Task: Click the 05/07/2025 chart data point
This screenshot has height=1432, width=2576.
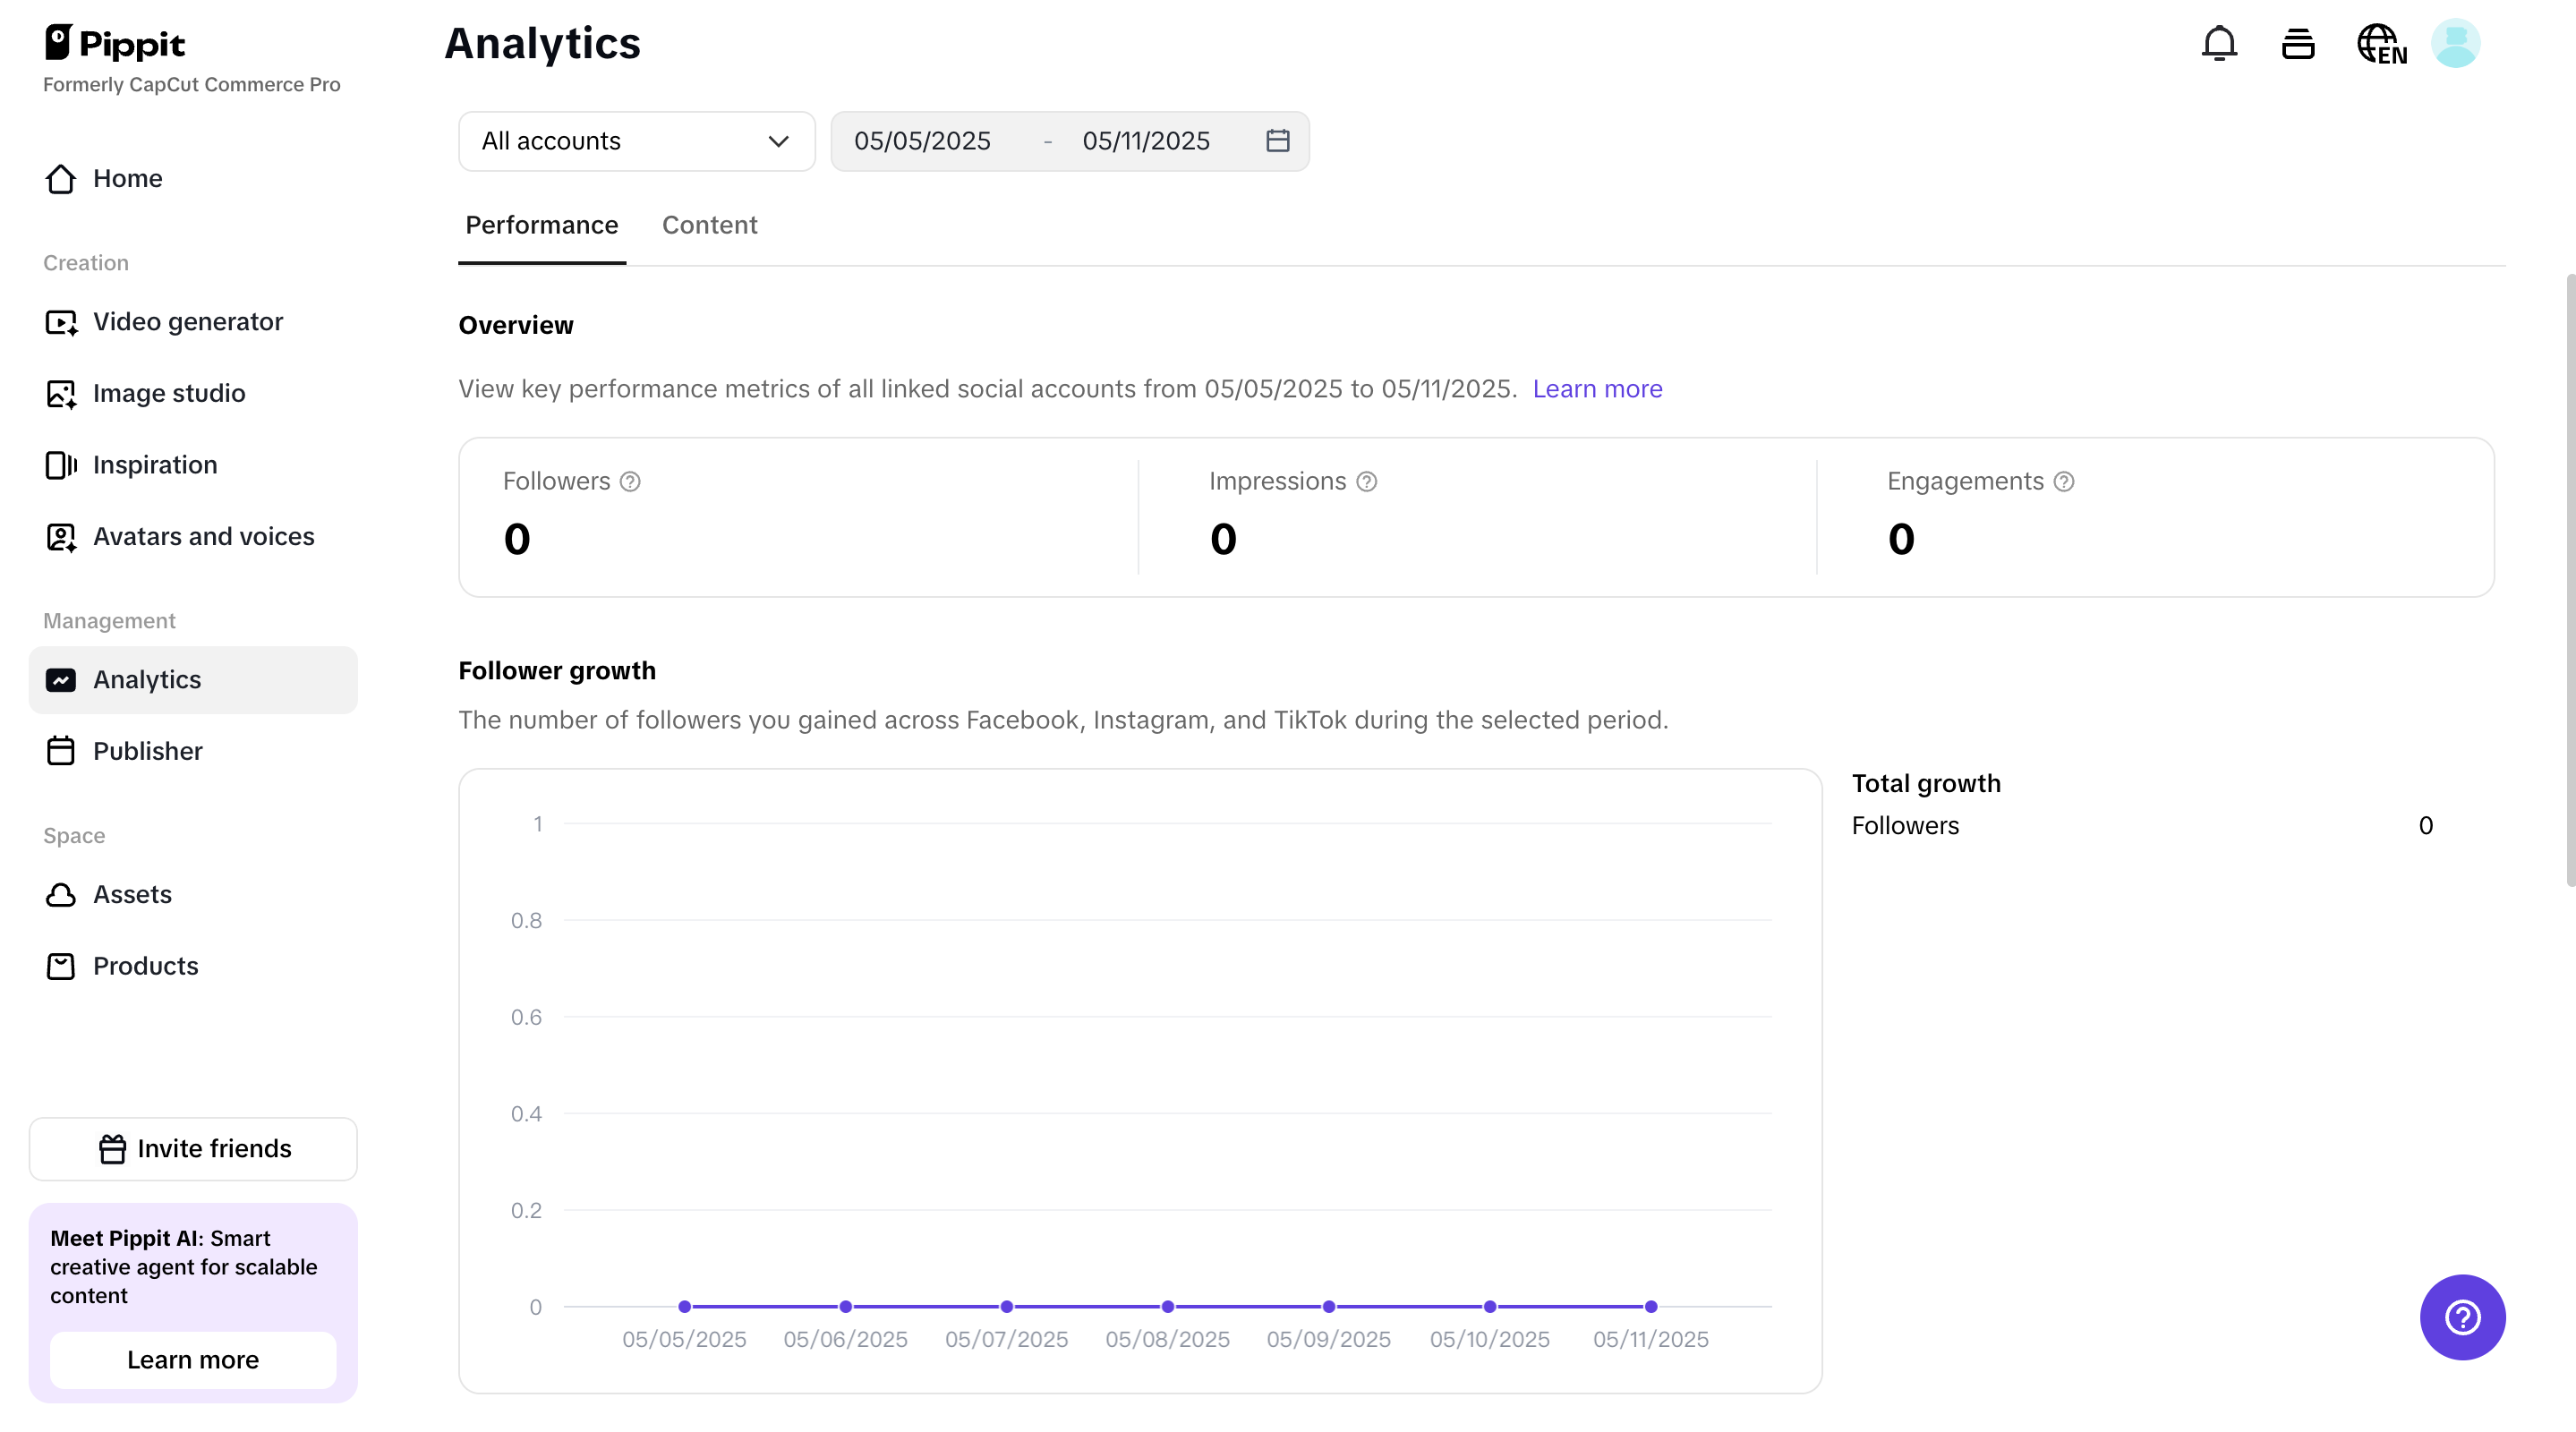Action: tap(1006, 1306)
